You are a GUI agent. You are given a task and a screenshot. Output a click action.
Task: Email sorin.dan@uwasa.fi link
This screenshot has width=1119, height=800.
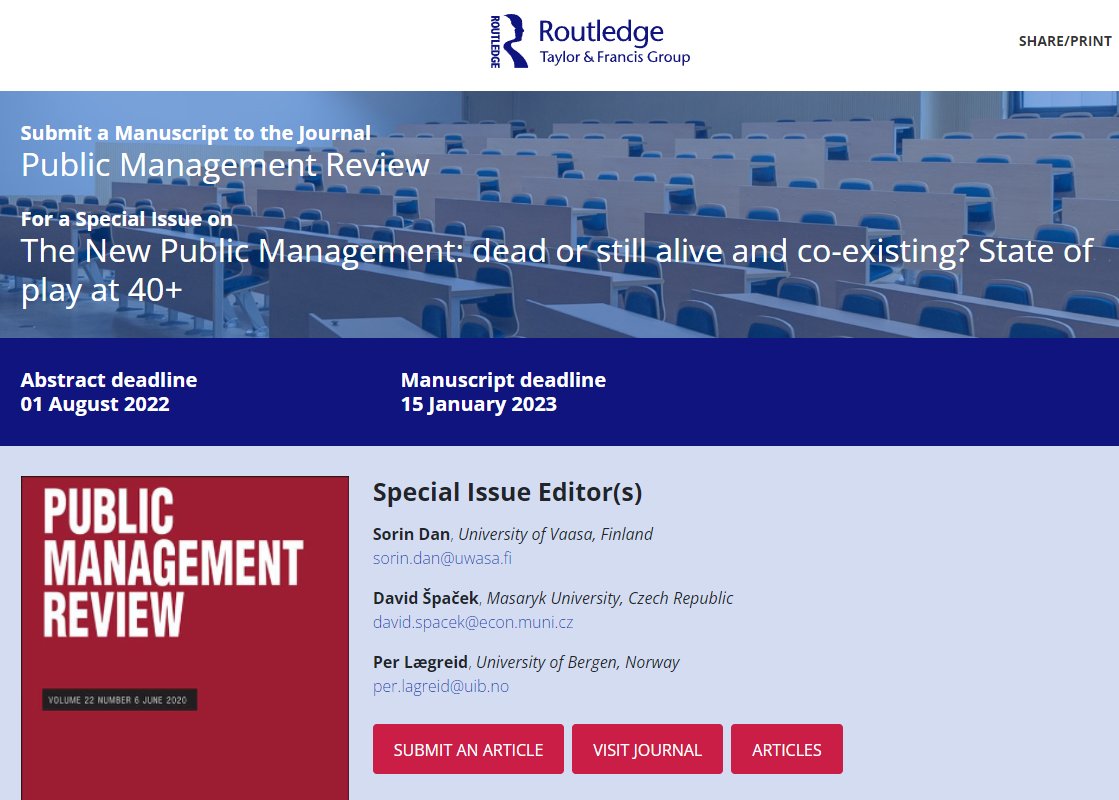(x=442, y=558)
